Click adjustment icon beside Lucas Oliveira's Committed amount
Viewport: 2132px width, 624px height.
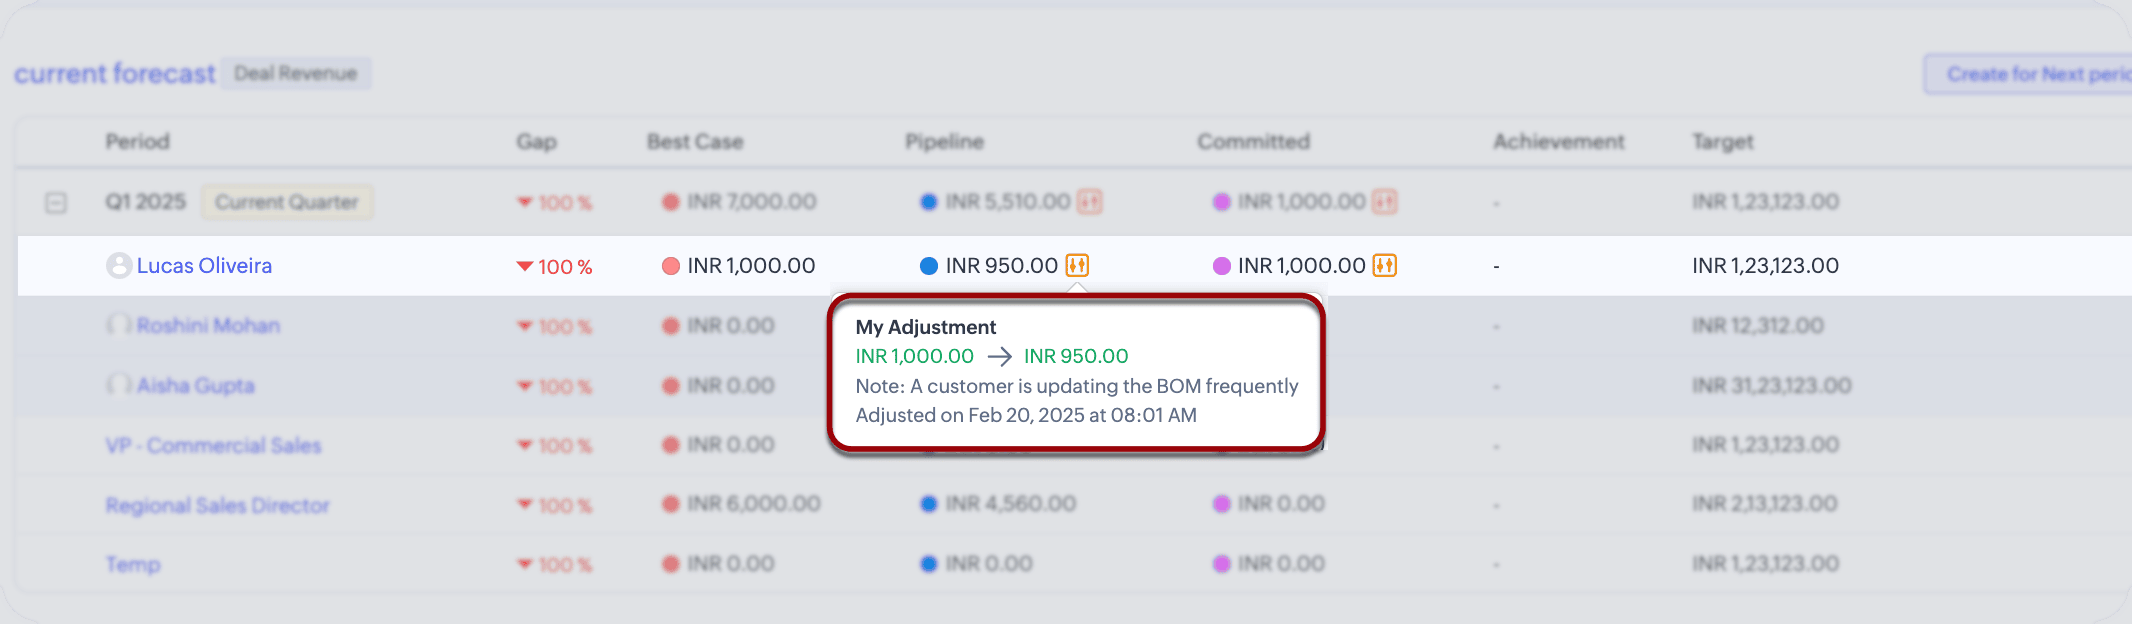1385,266
